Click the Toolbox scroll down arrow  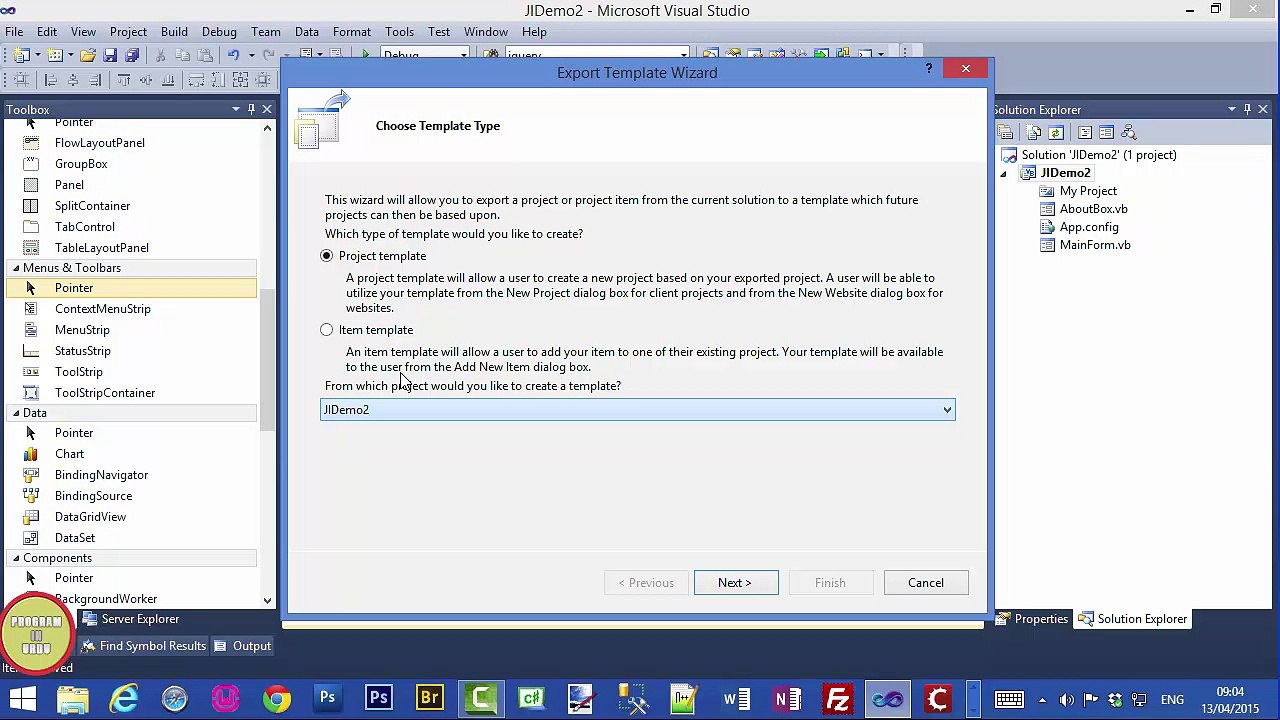pos(267,600)
